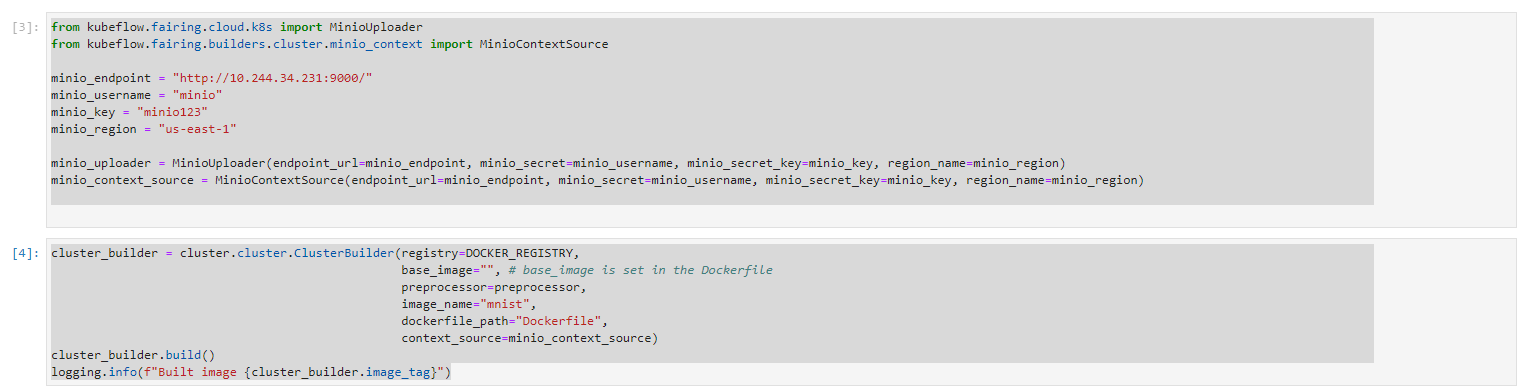The width and height of the screenshot is (1528, 391).
Task: Click the minio_uploader assignment line
Action: pos(558,163)
